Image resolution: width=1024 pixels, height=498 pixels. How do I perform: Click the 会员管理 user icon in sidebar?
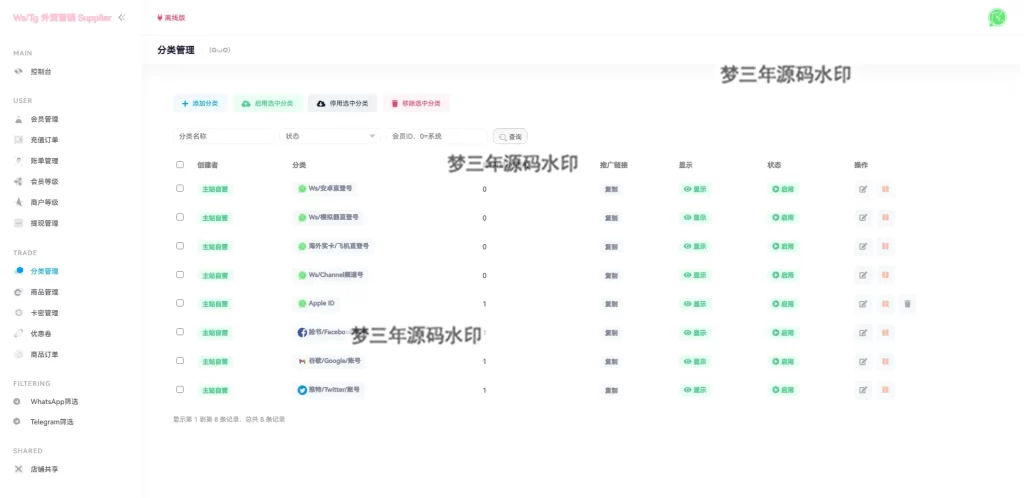(19, 119)
